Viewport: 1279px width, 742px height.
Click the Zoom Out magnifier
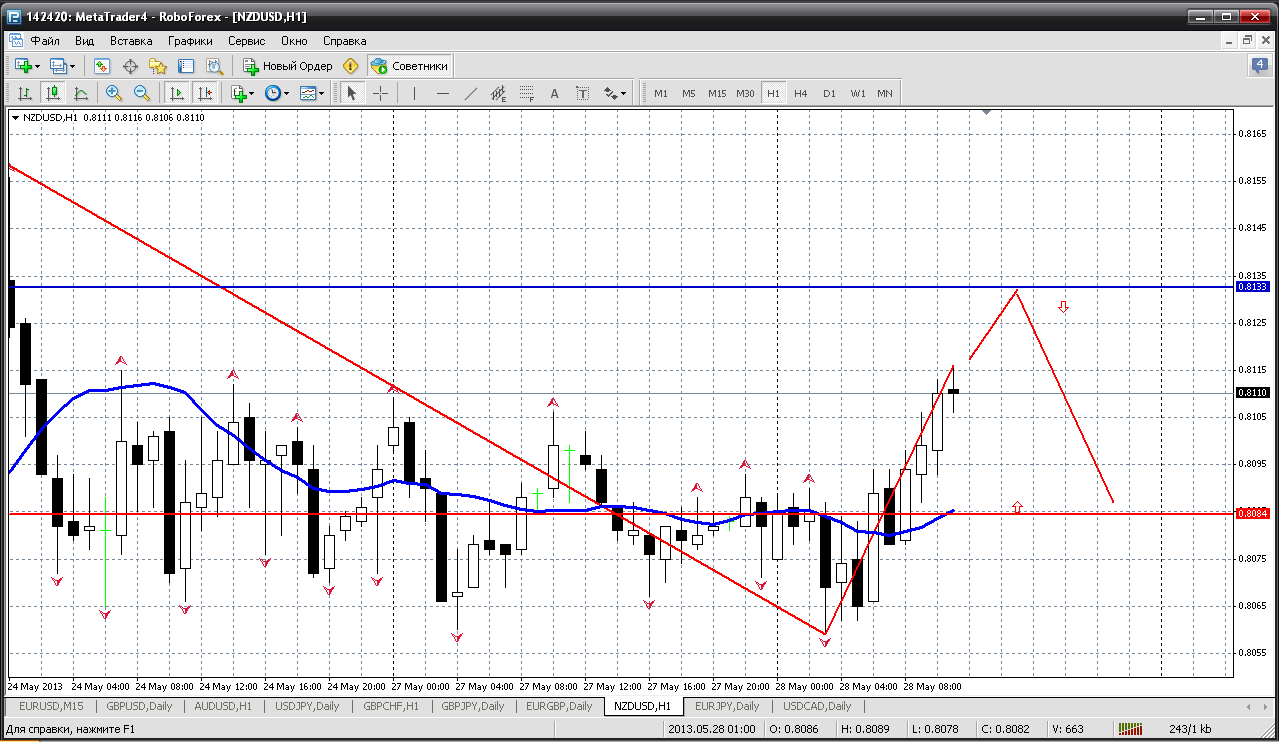142,93
